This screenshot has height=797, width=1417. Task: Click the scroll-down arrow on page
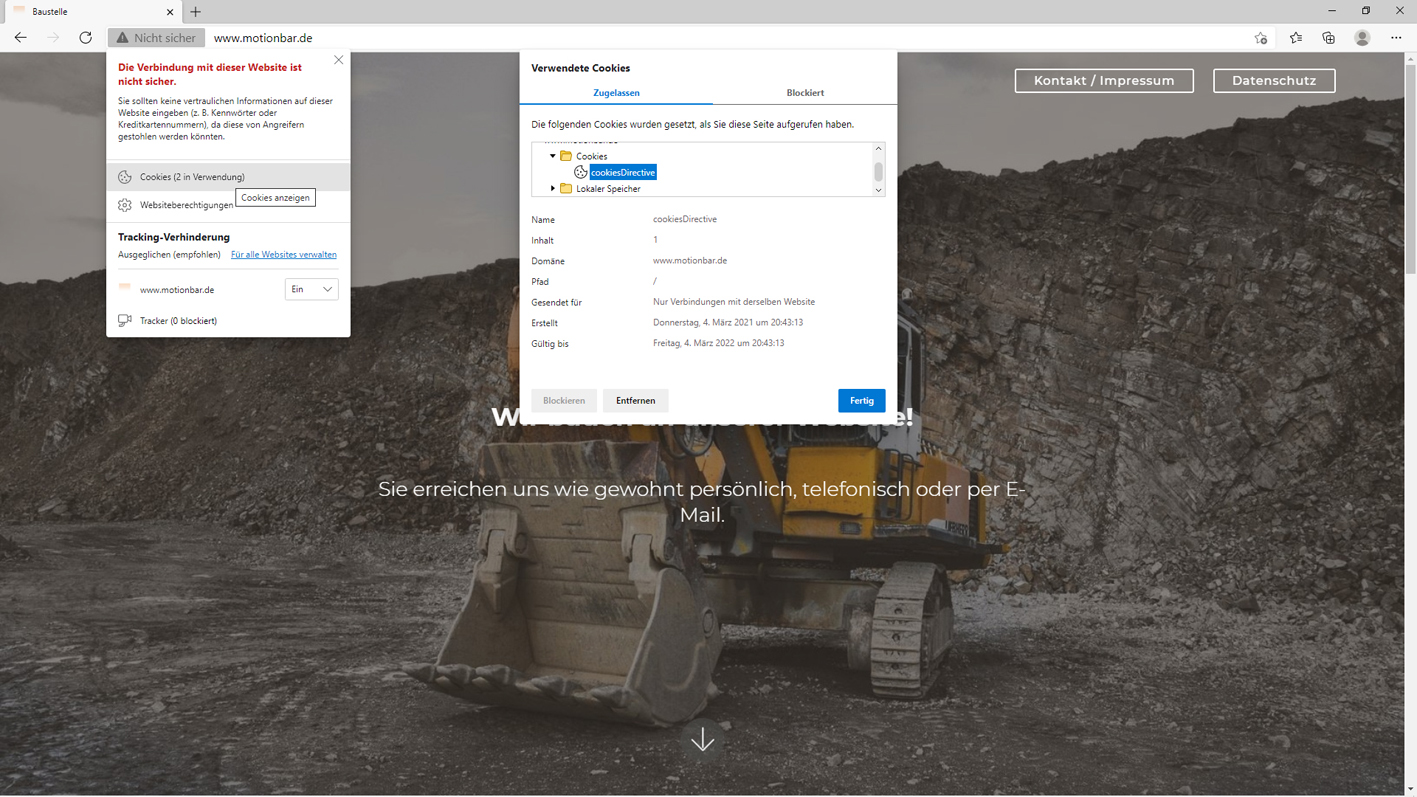(702, 739)
